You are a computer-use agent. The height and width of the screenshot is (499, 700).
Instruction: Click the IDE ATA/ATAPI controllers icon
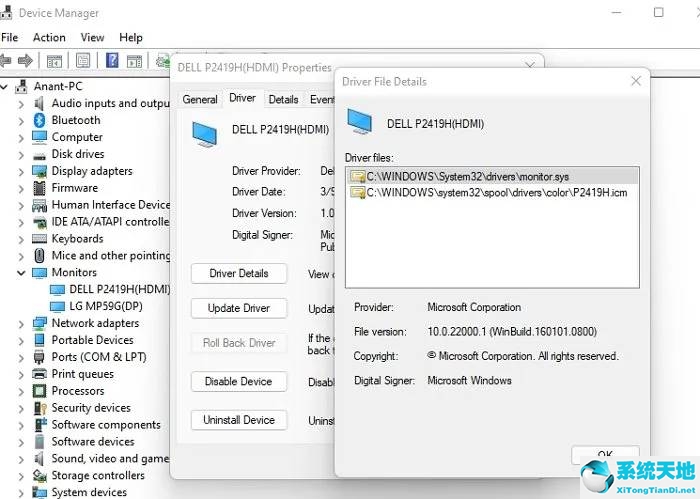[x=39, y=222]
